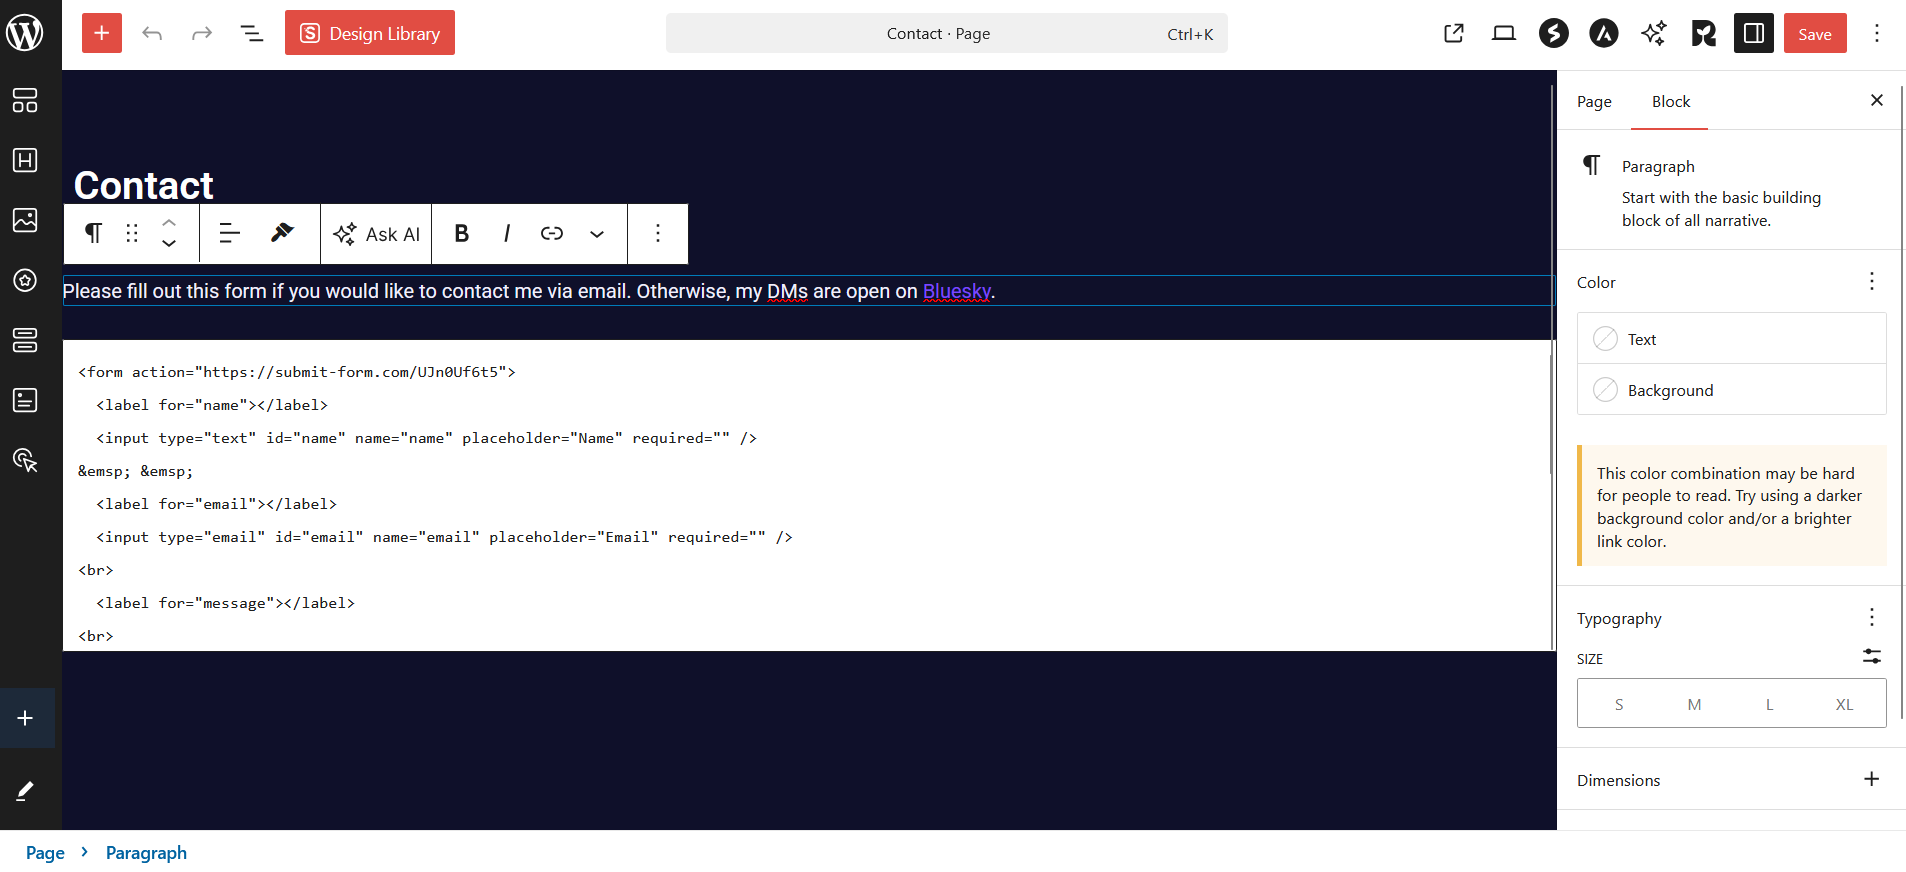1906x872 pixels.
Task: Switch to the Page tab
Action: (1594, 102)
